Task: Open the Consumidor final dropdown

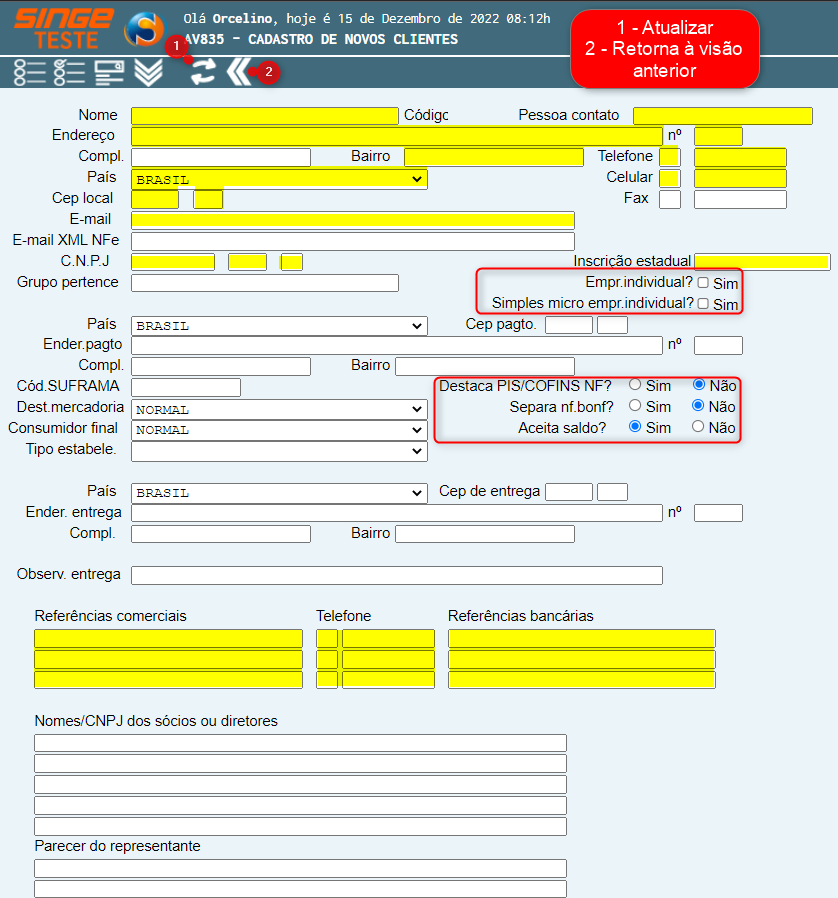Action: pyautogui.click(x=279, y=430)
